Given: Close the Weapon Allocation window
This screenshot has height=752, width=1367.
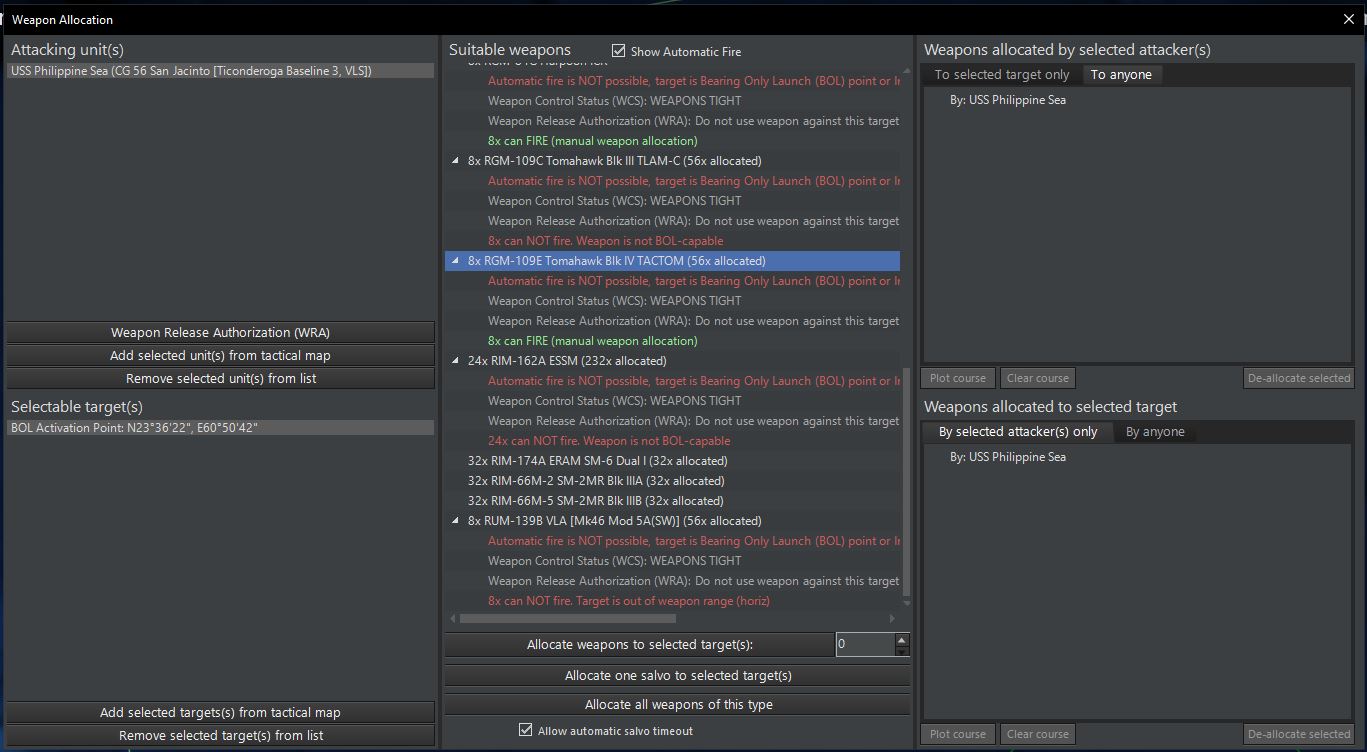Looking at the screenshot, I should 1349,19.
